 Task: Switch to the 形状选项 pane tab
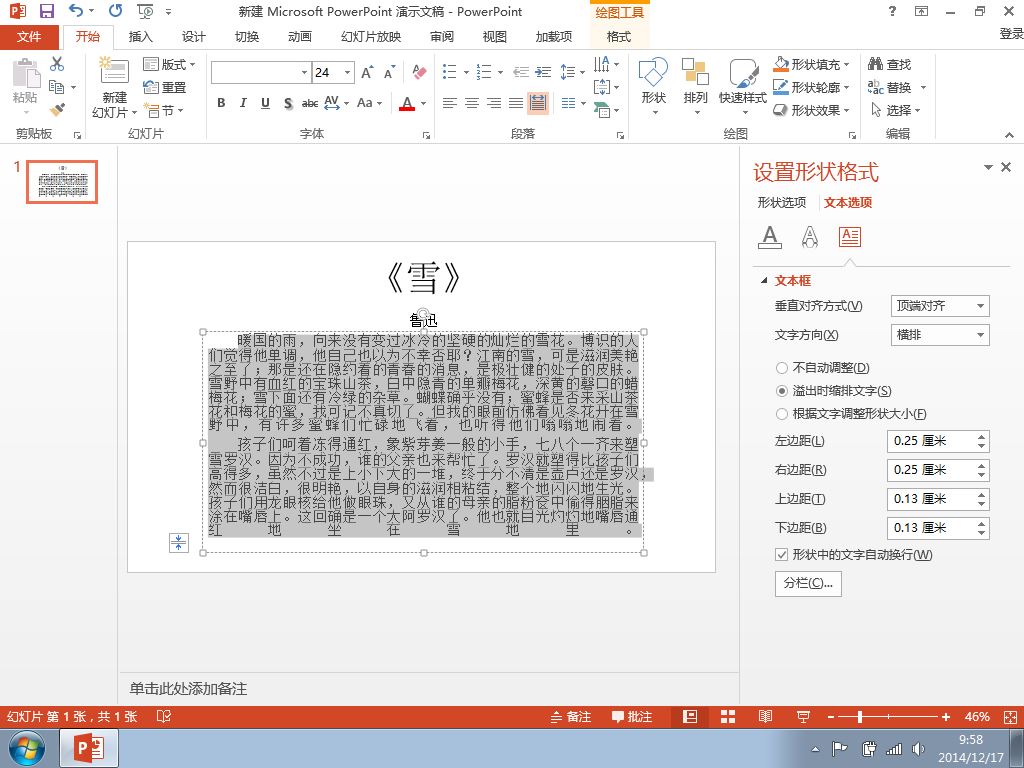782,202
